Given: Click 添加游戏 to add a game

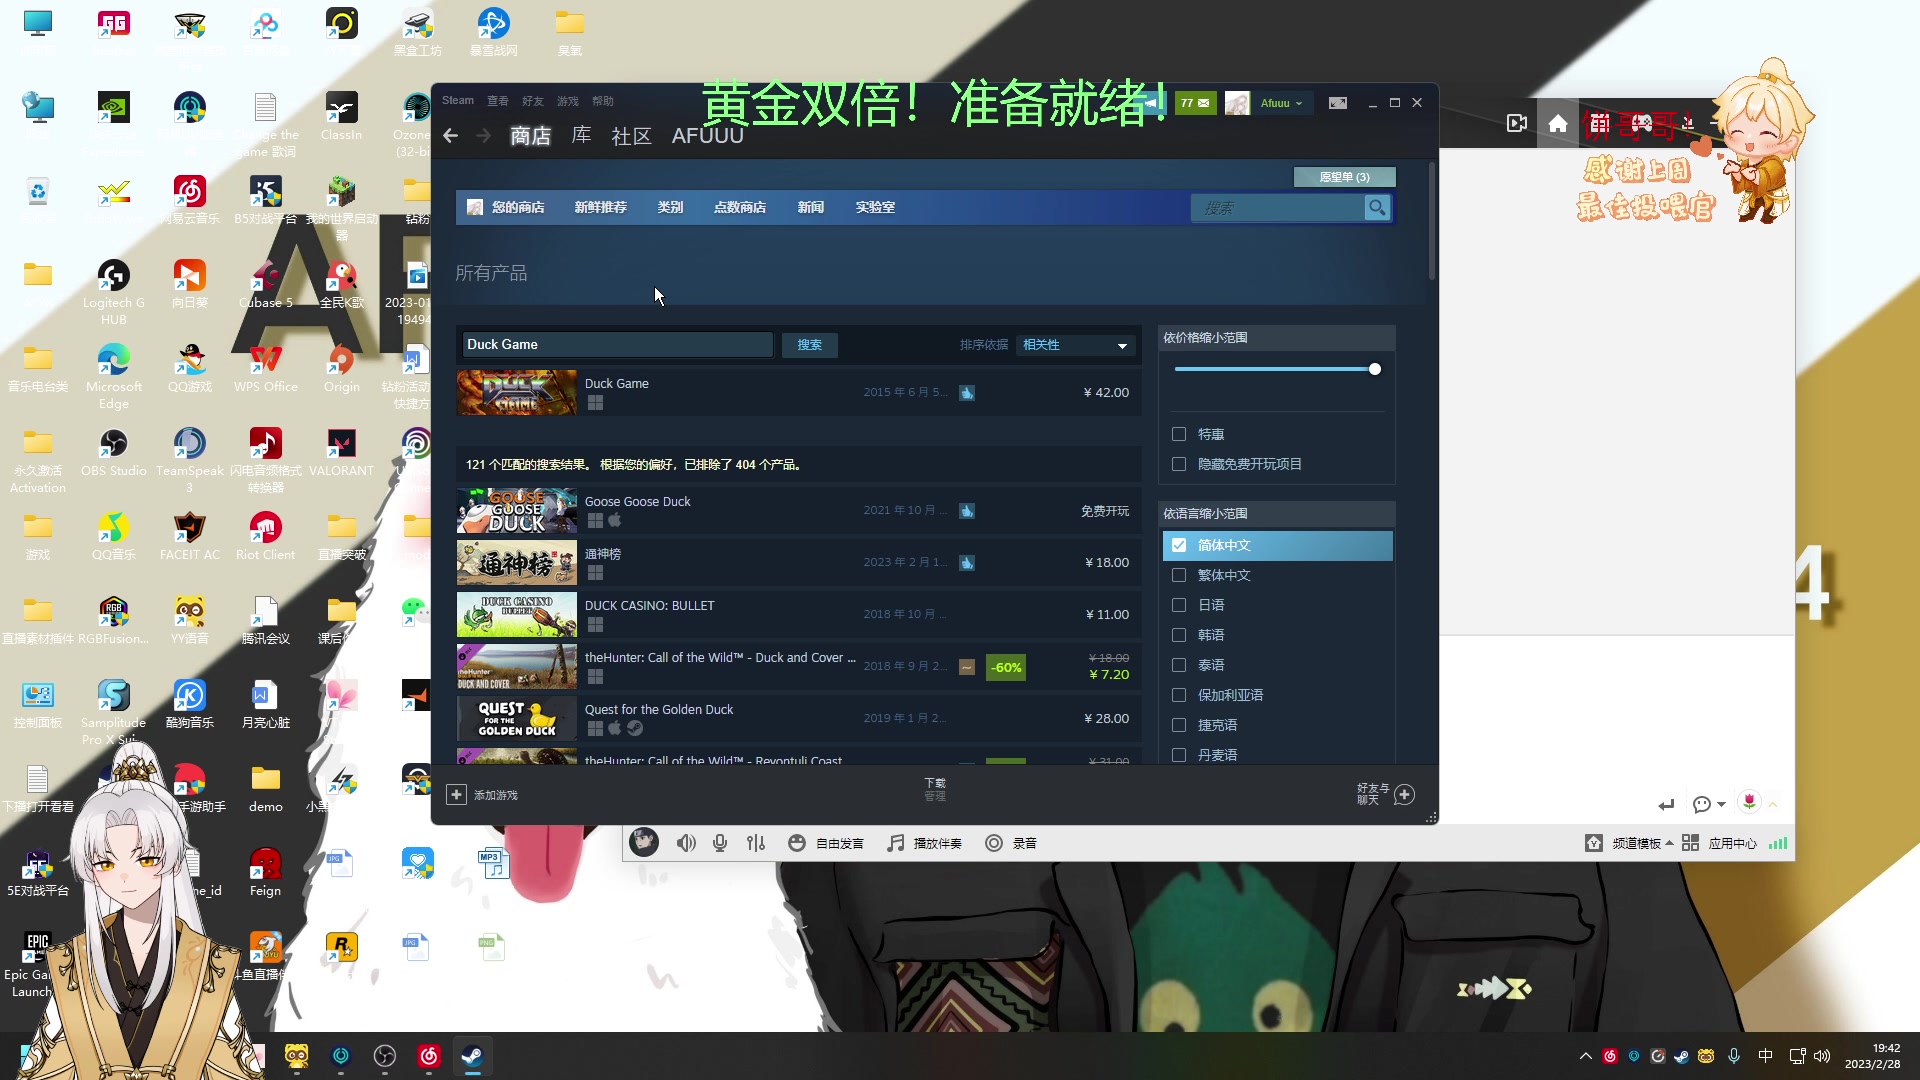Looking at the screenshot, I should click(x=495, y=796).
